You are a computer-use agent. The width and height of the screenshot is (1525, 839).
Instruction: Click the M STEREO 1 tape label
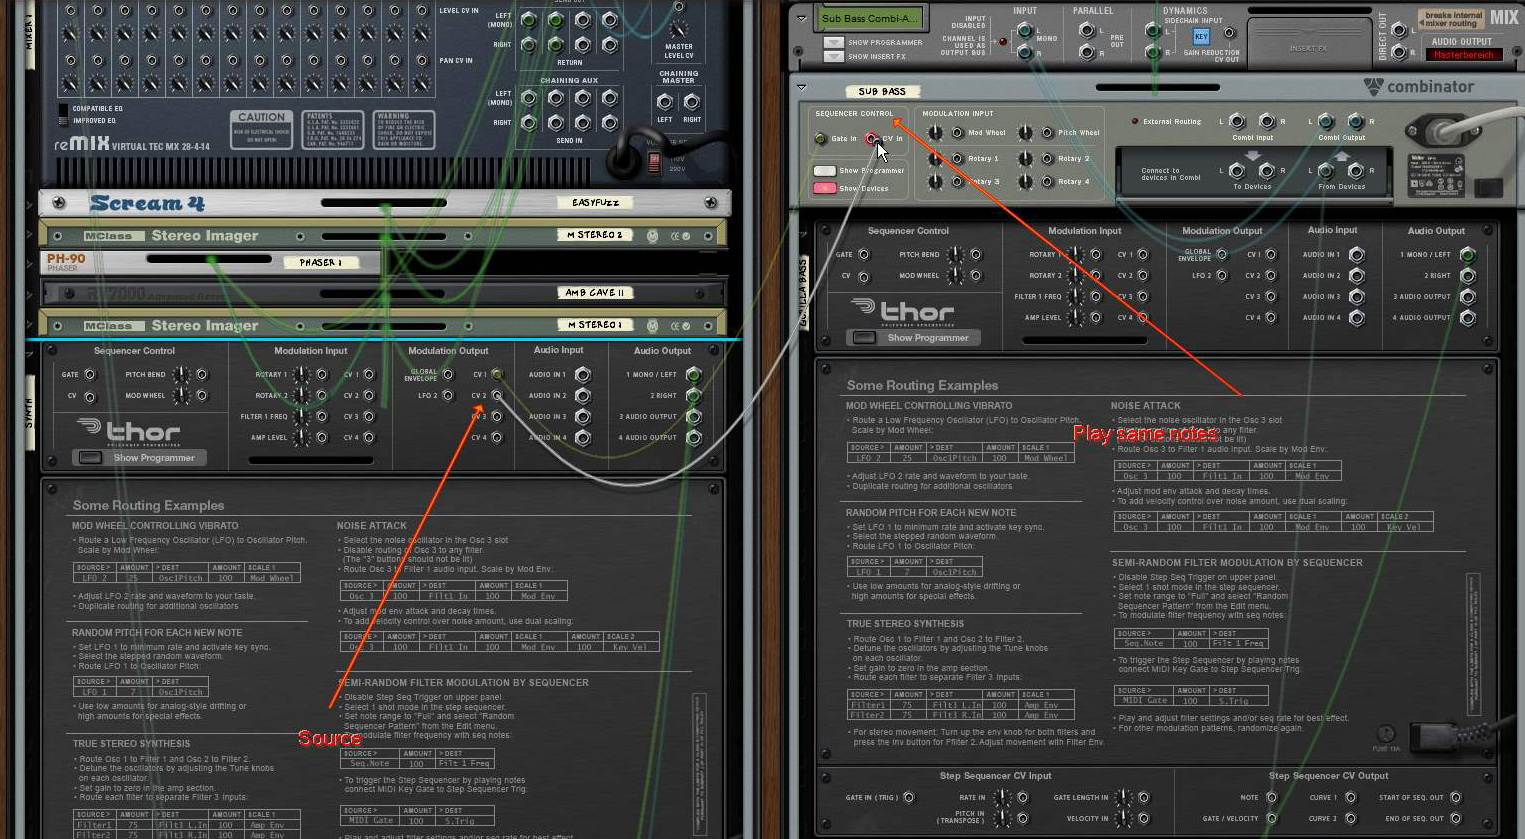(x=596, y=325)
